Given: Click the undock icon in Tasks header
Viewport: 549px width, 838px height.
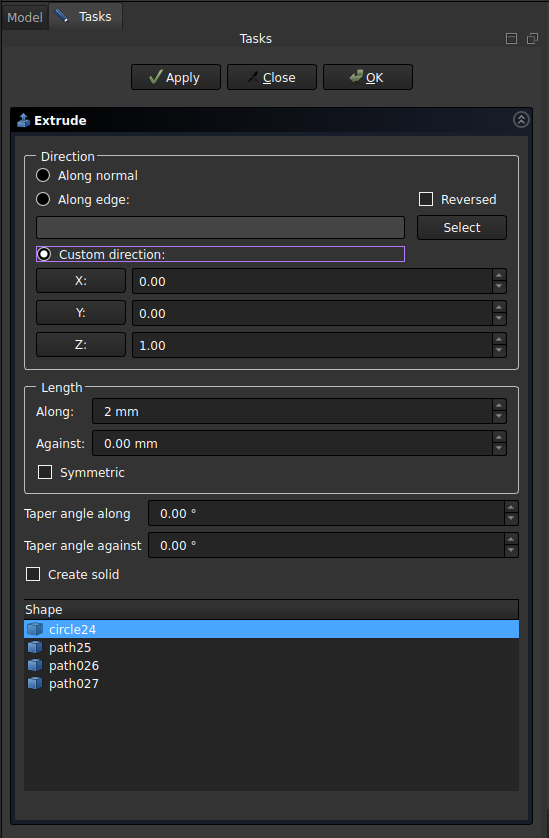Looking at the screenshot, I should point(532,38).
